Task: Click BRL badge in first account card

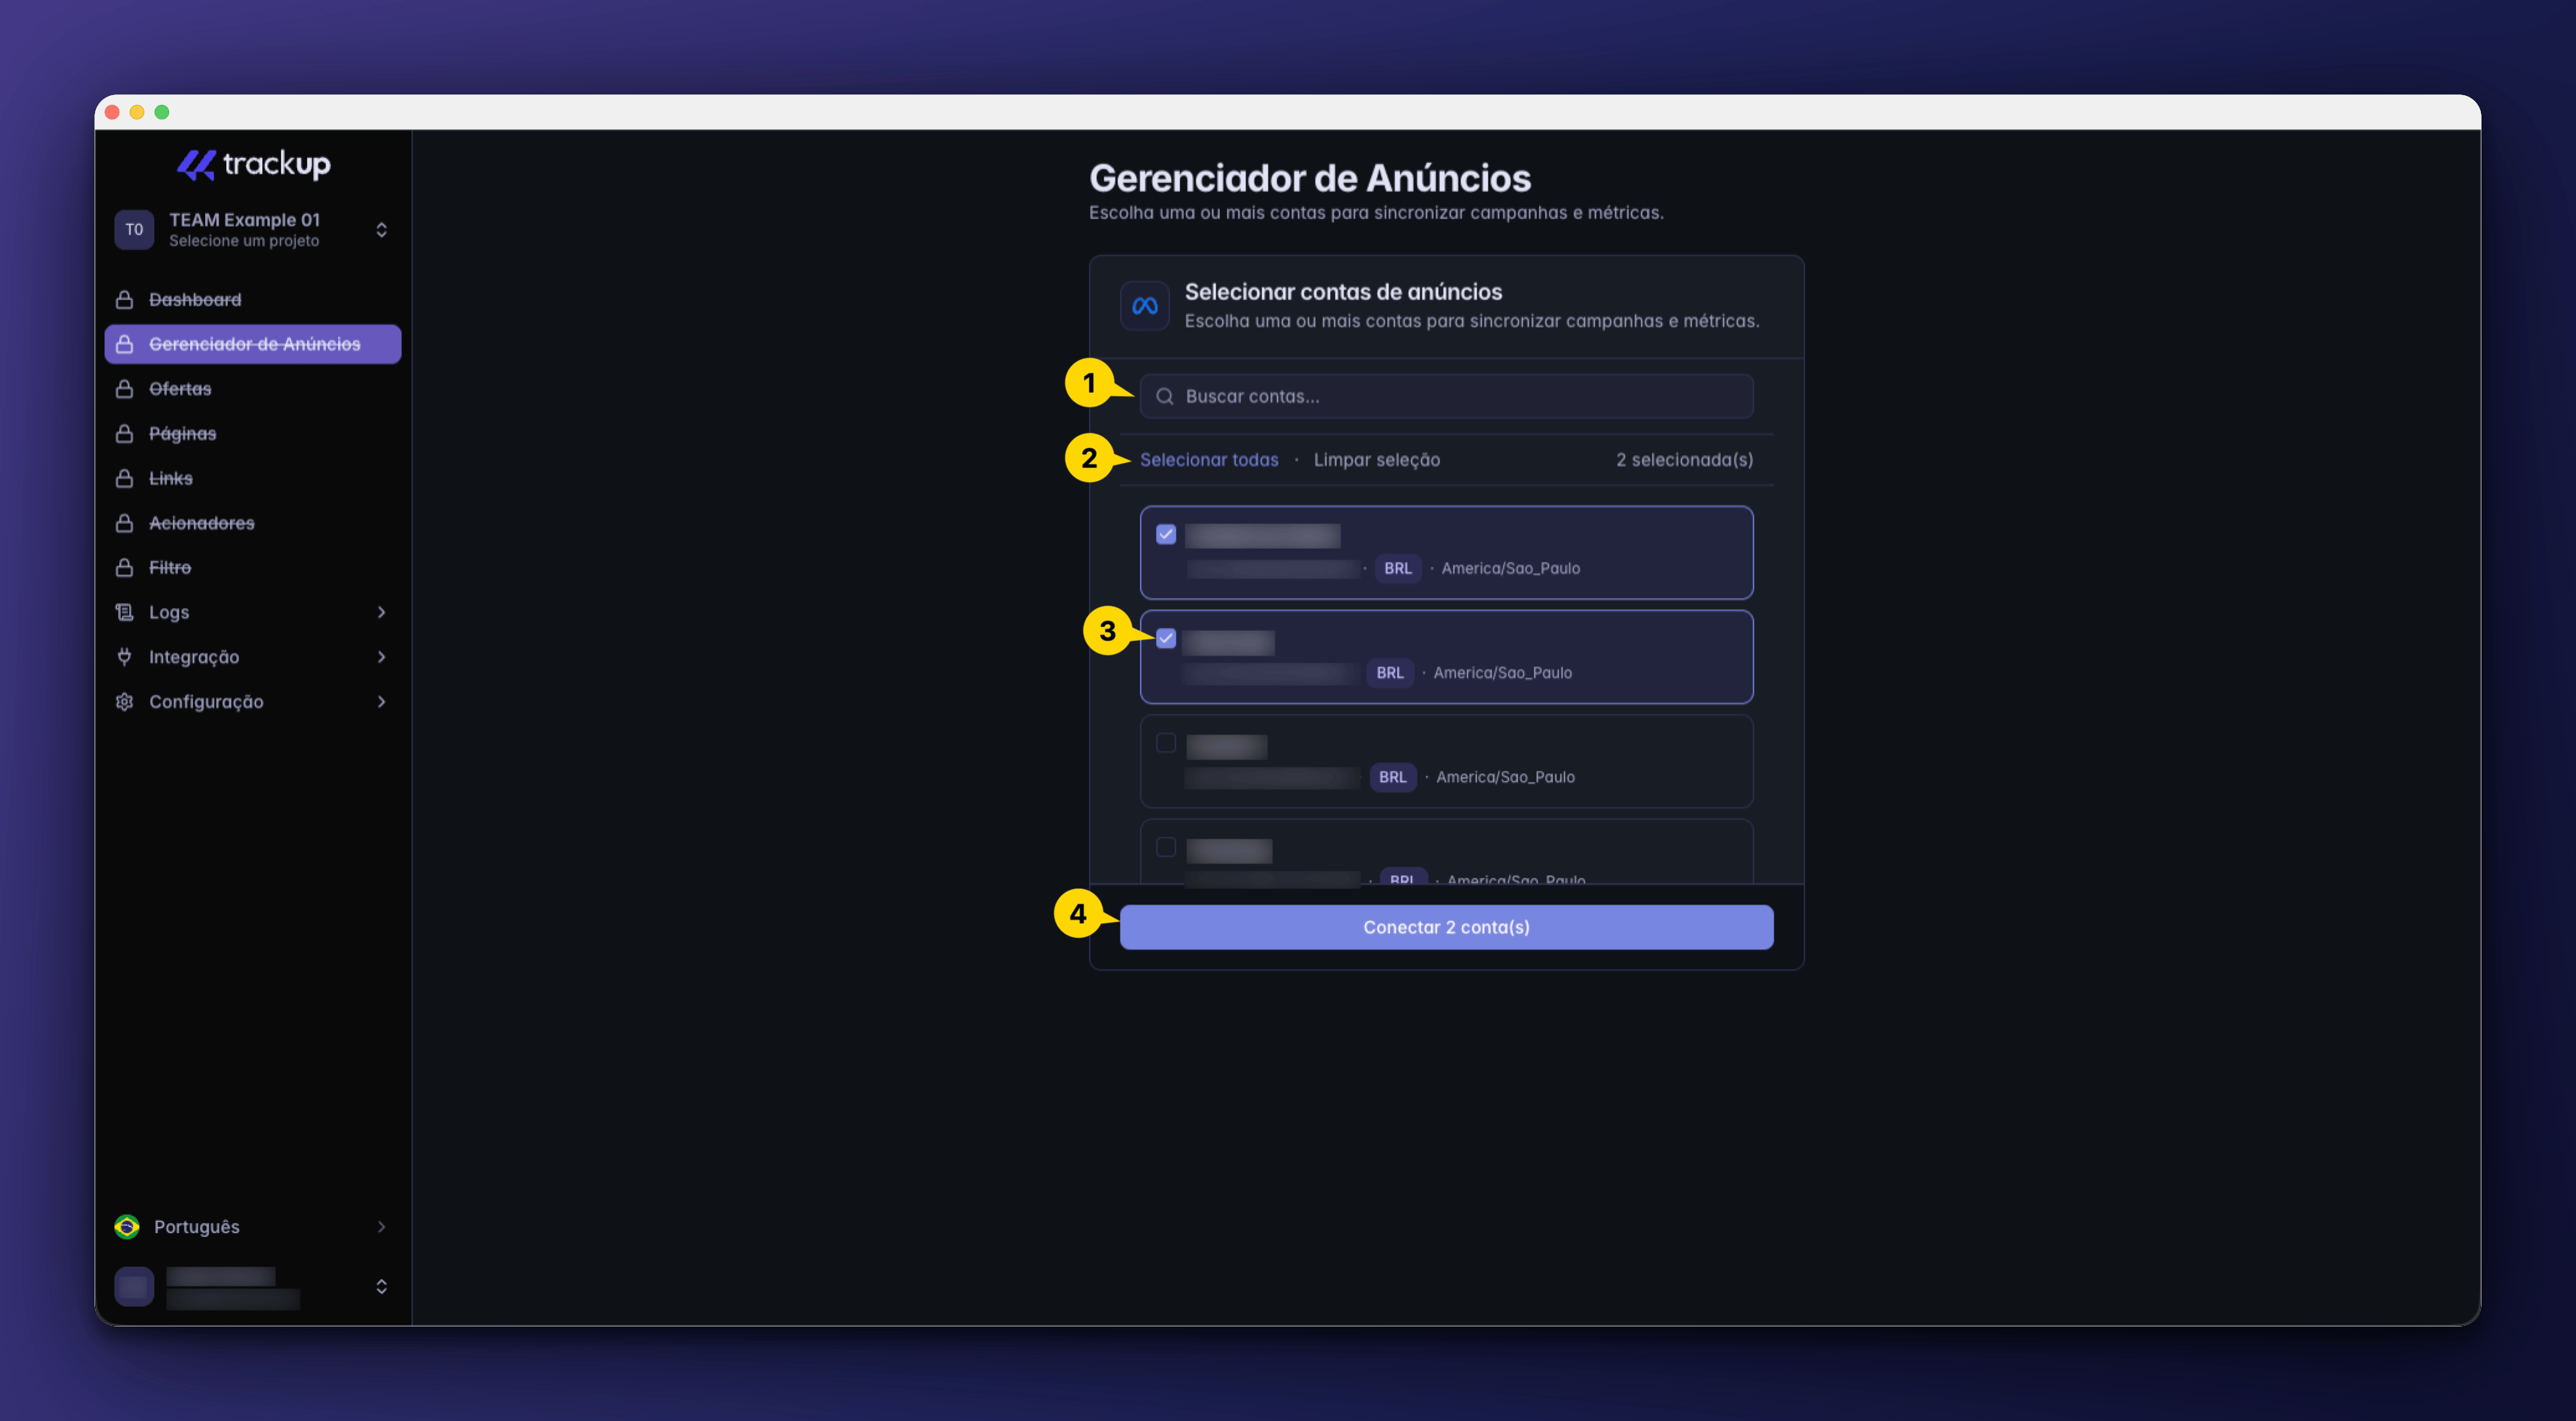Action: click(x=1398, y=568)
